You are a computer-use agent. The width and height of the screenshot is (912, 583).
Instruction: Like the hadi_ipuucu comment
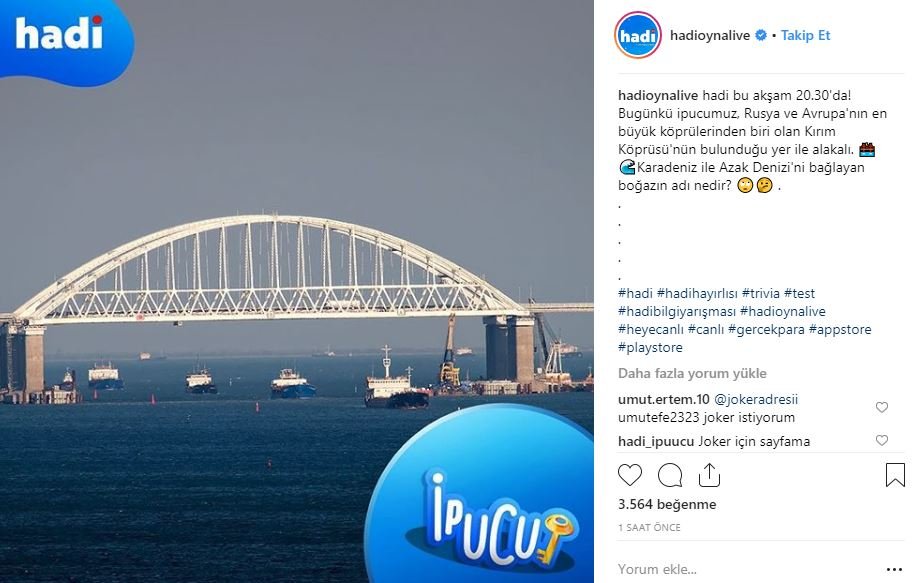tap(882, 440)
